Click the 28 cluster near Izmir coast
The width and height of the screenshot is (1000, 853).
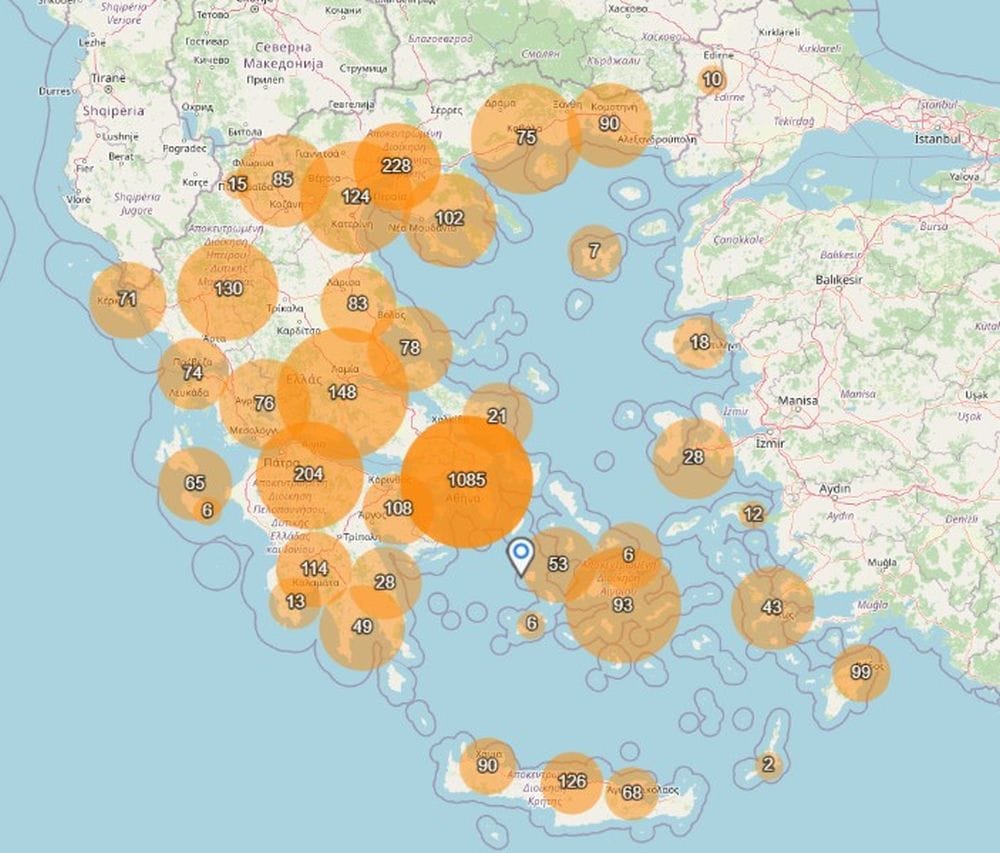point(691,456)
